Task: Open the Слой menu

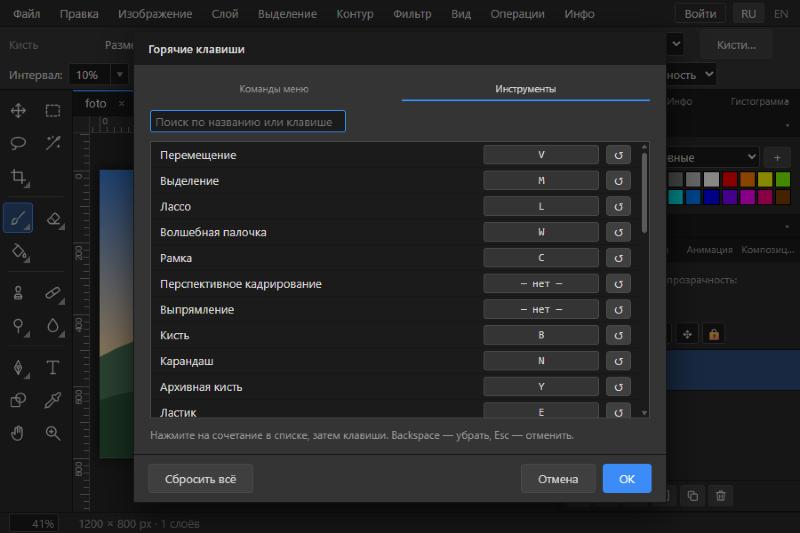Action: point(225,14)
